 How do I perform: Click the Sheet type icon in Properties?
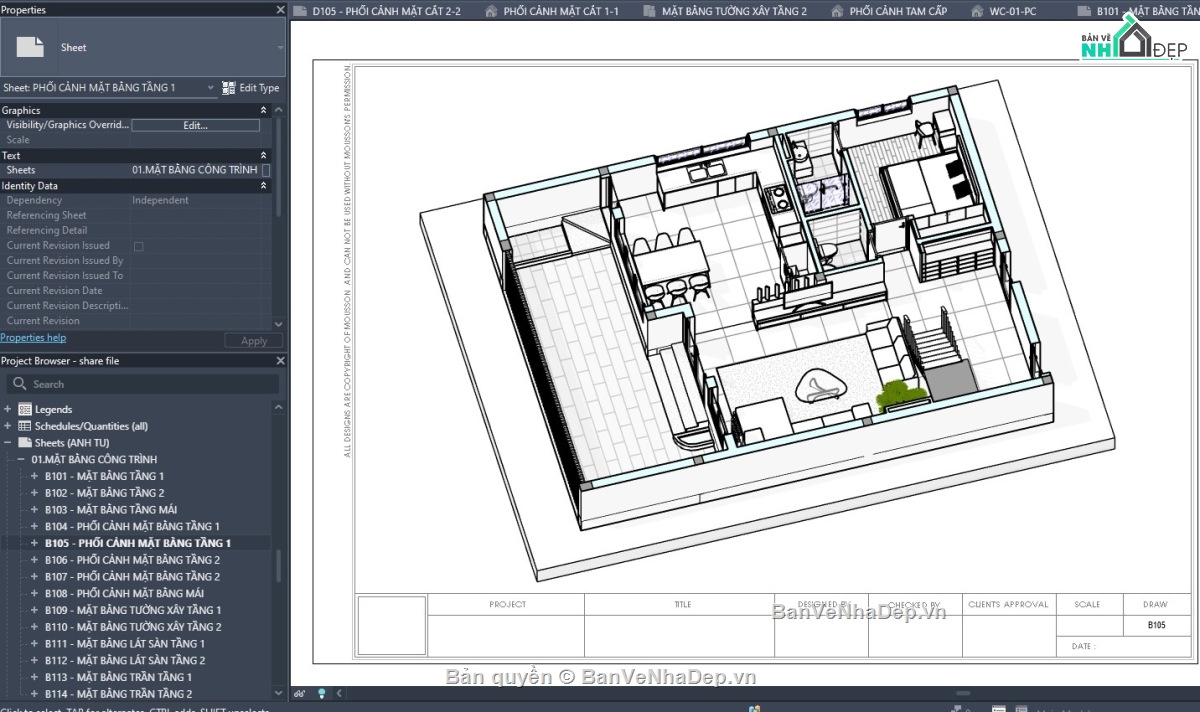point(31,47)
